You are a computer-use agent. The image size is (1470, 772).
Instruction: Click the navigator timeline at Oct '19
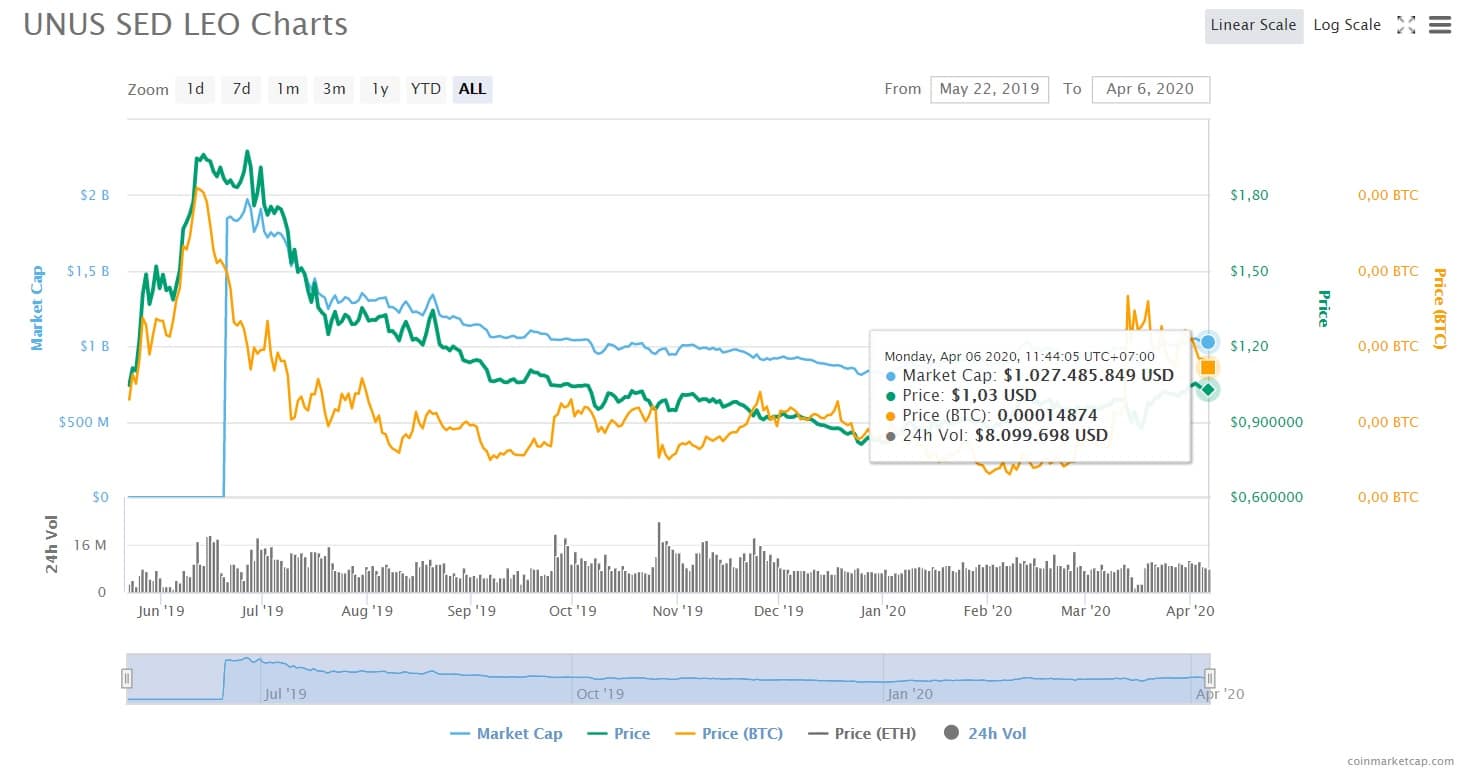600,693
